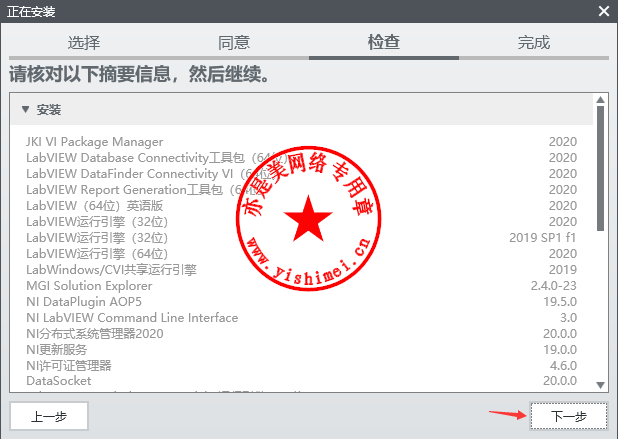
Task: Switch to the 同意 step tab
Action: 234,43
